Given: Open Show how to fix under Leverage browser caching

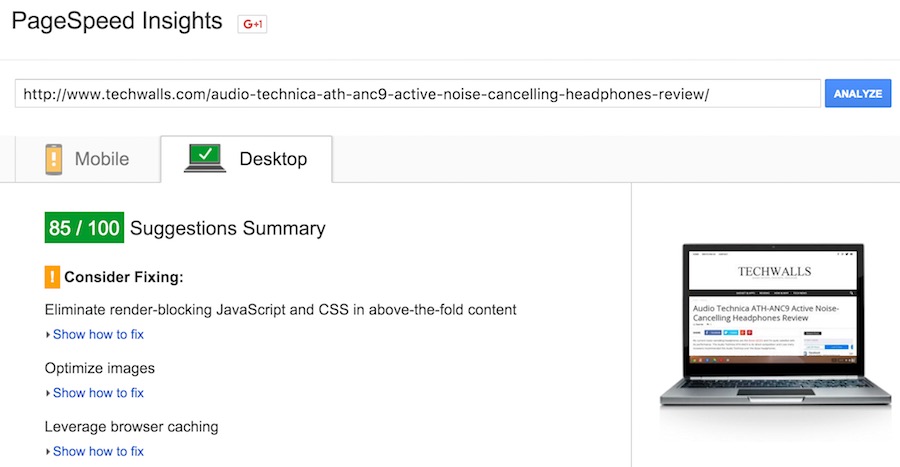Looking at the screenshot, I should point(98,452).
